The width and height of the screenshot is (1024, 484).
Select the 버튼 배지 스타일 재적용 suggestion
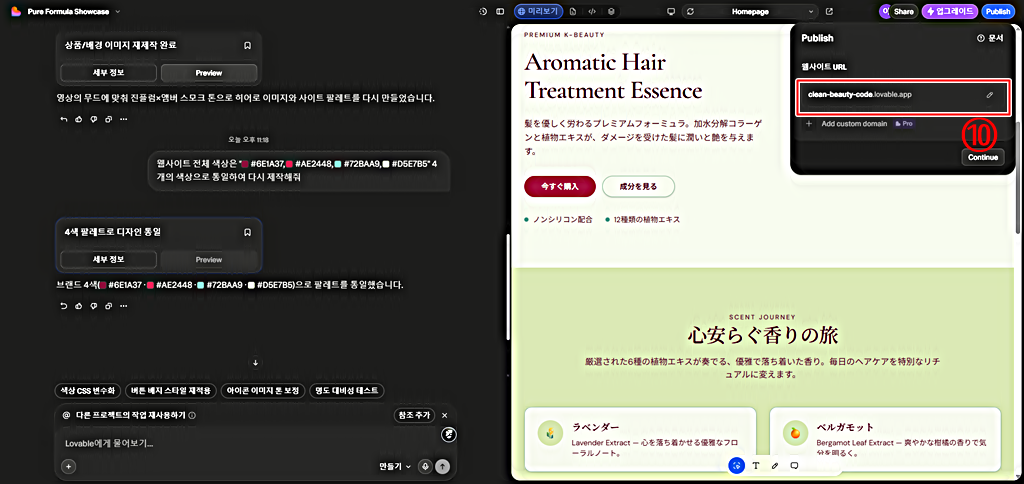[x=170, y=391]
